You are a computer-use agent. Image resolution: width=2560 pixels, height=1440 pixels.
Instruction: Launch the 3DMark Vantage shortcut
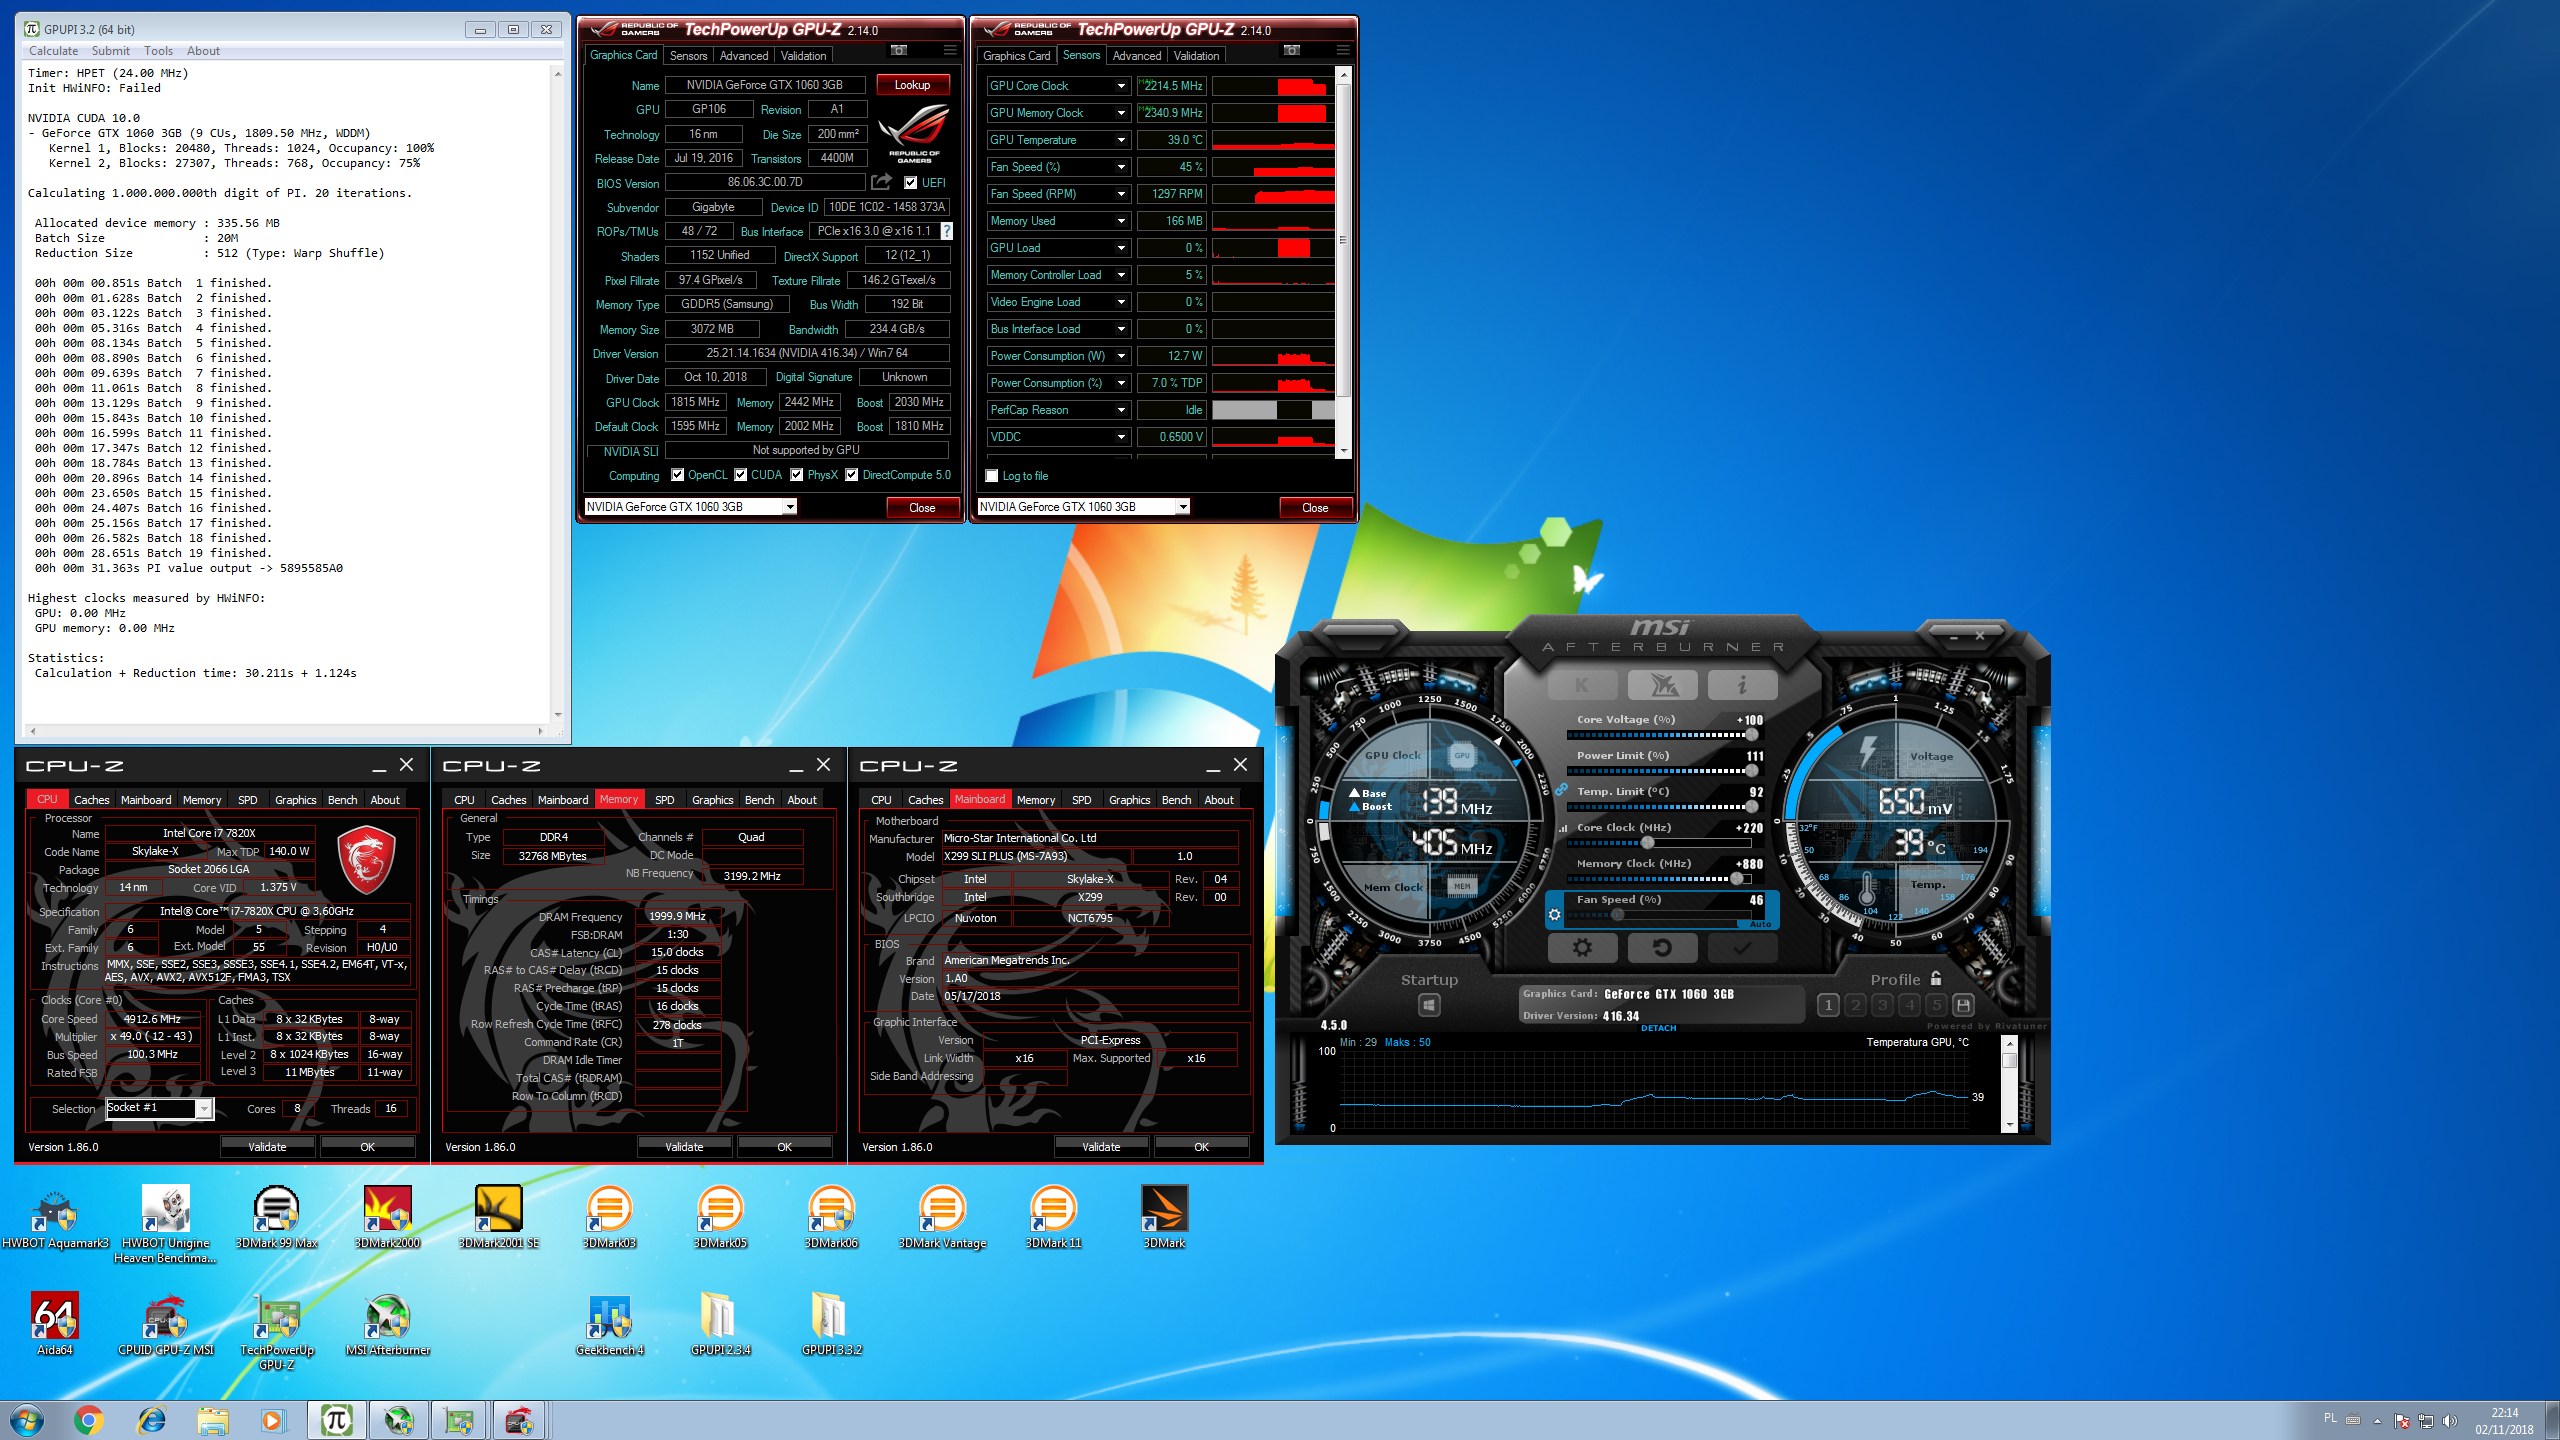click(x=942, y=1219)
